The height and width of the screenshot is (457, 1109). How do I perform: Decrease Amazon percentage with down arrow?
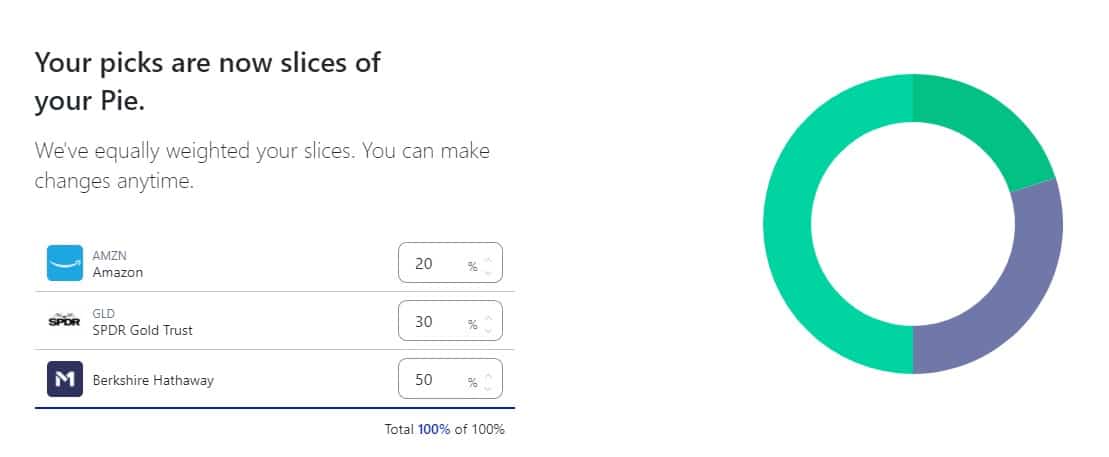coord(488,272)
